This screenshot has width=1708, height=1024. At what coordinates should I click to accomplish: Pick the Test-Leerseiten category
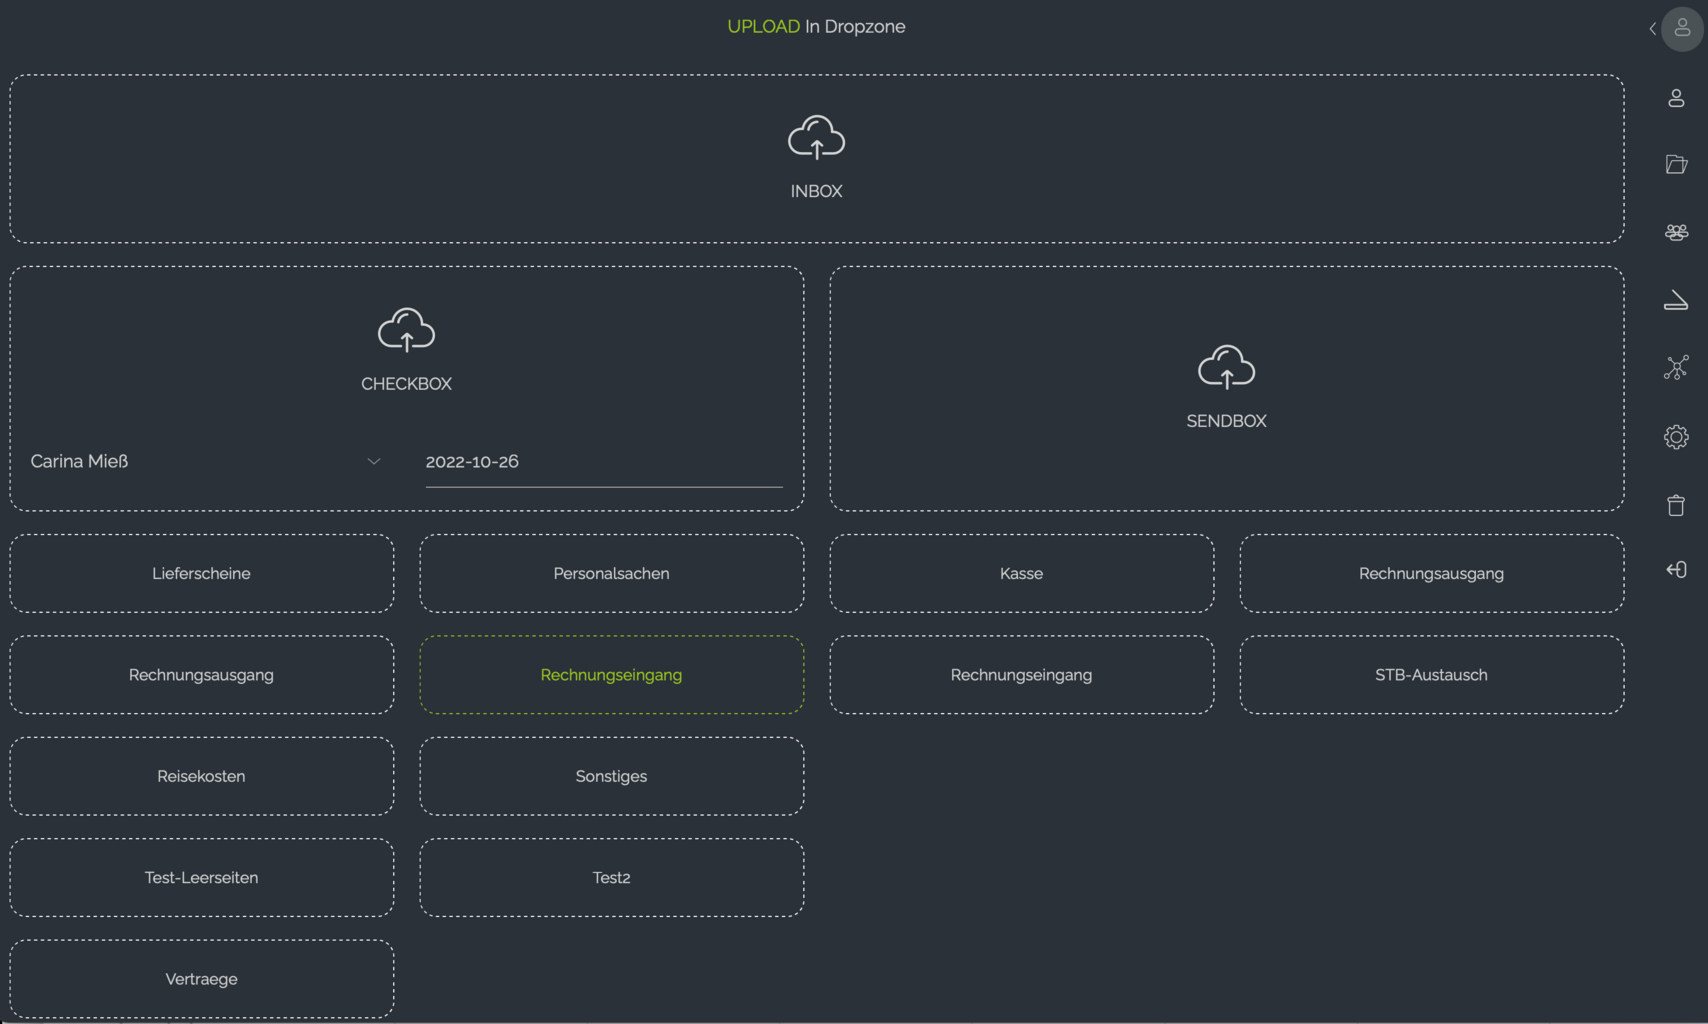201,878
